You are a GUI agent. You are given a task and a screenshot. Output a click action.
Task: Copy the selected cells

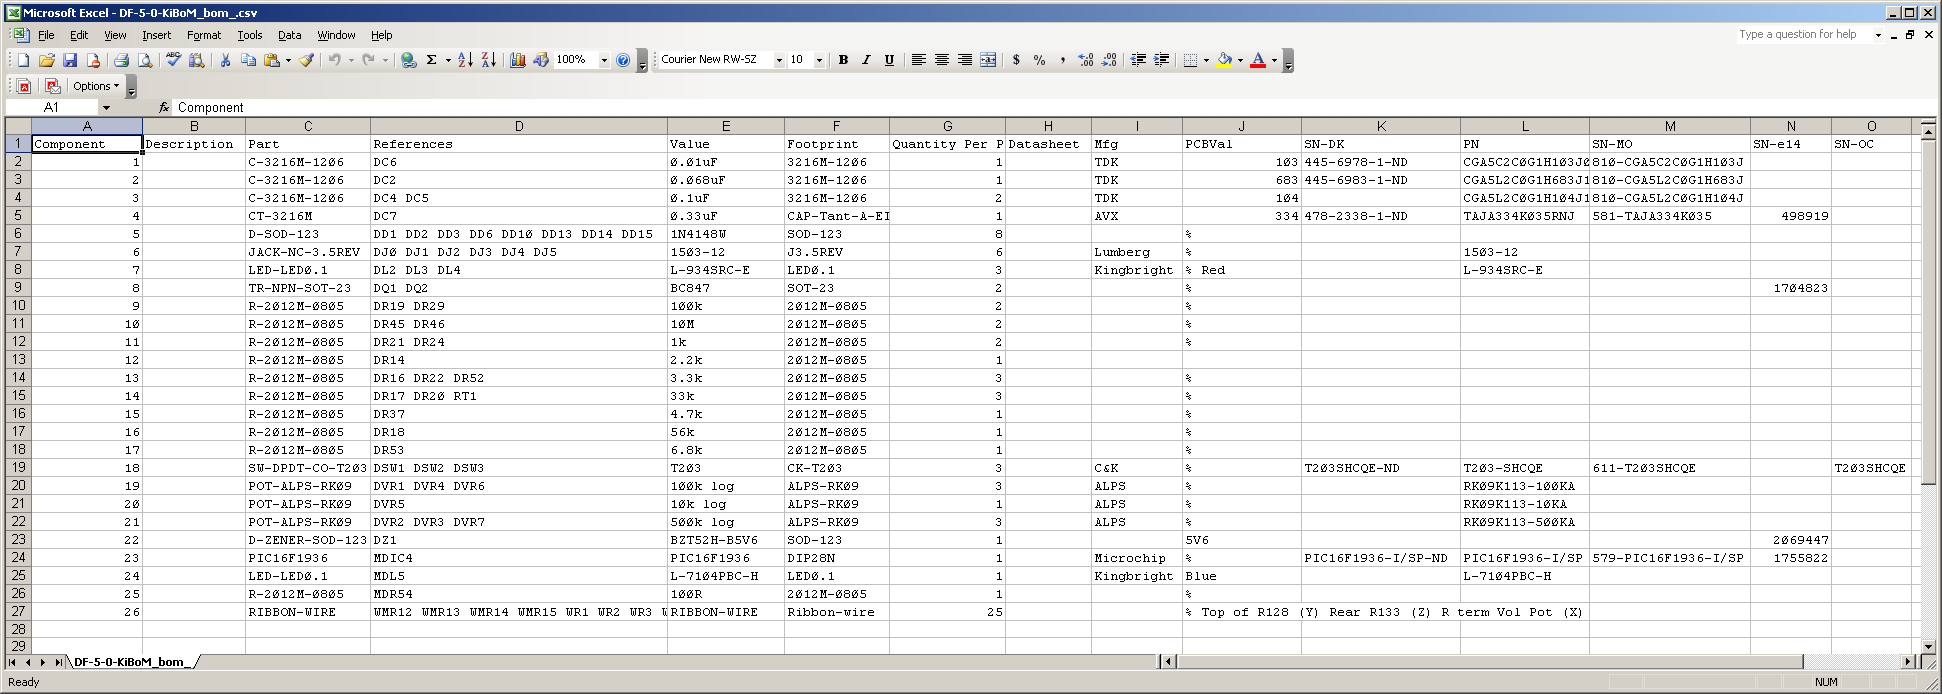(248, 60)
